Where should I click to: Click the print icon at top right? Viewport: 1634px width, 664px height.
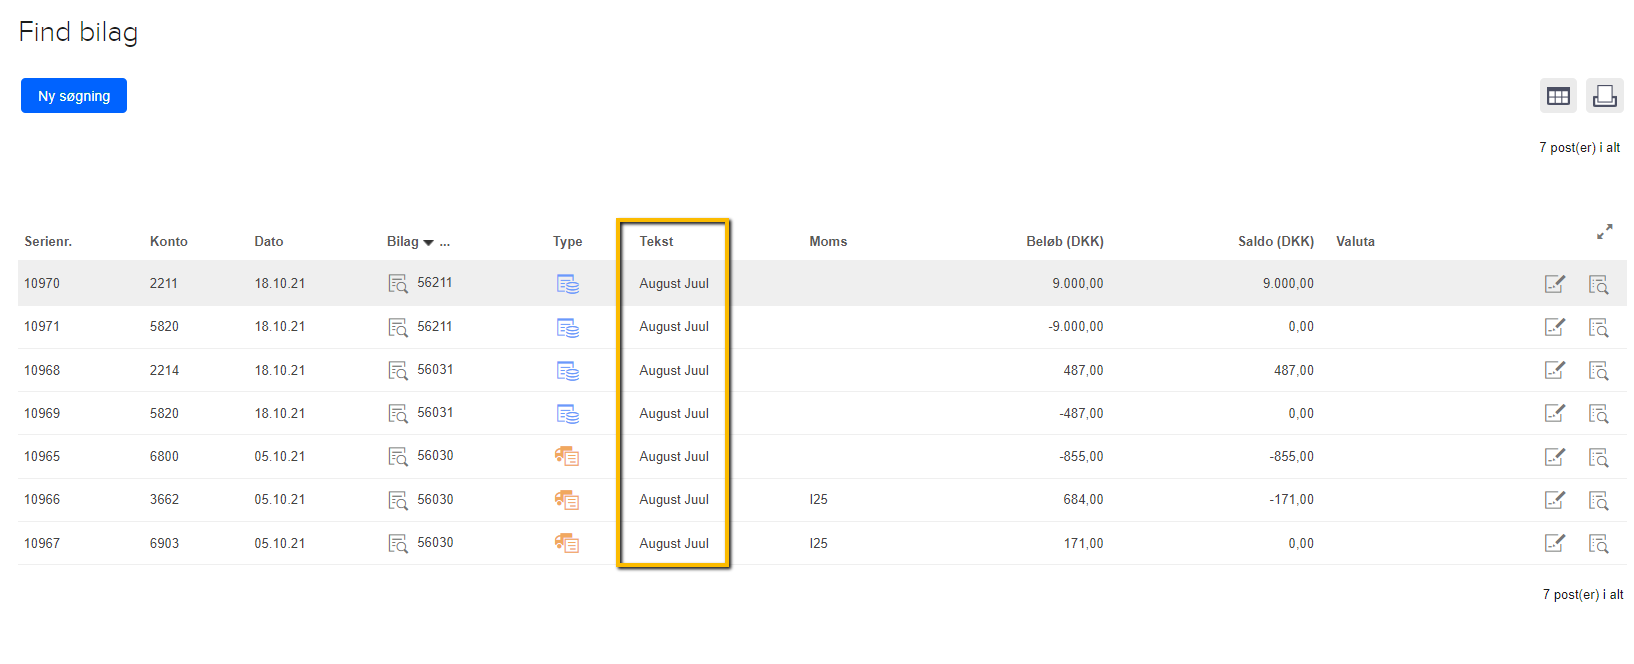coord(1604,96)
